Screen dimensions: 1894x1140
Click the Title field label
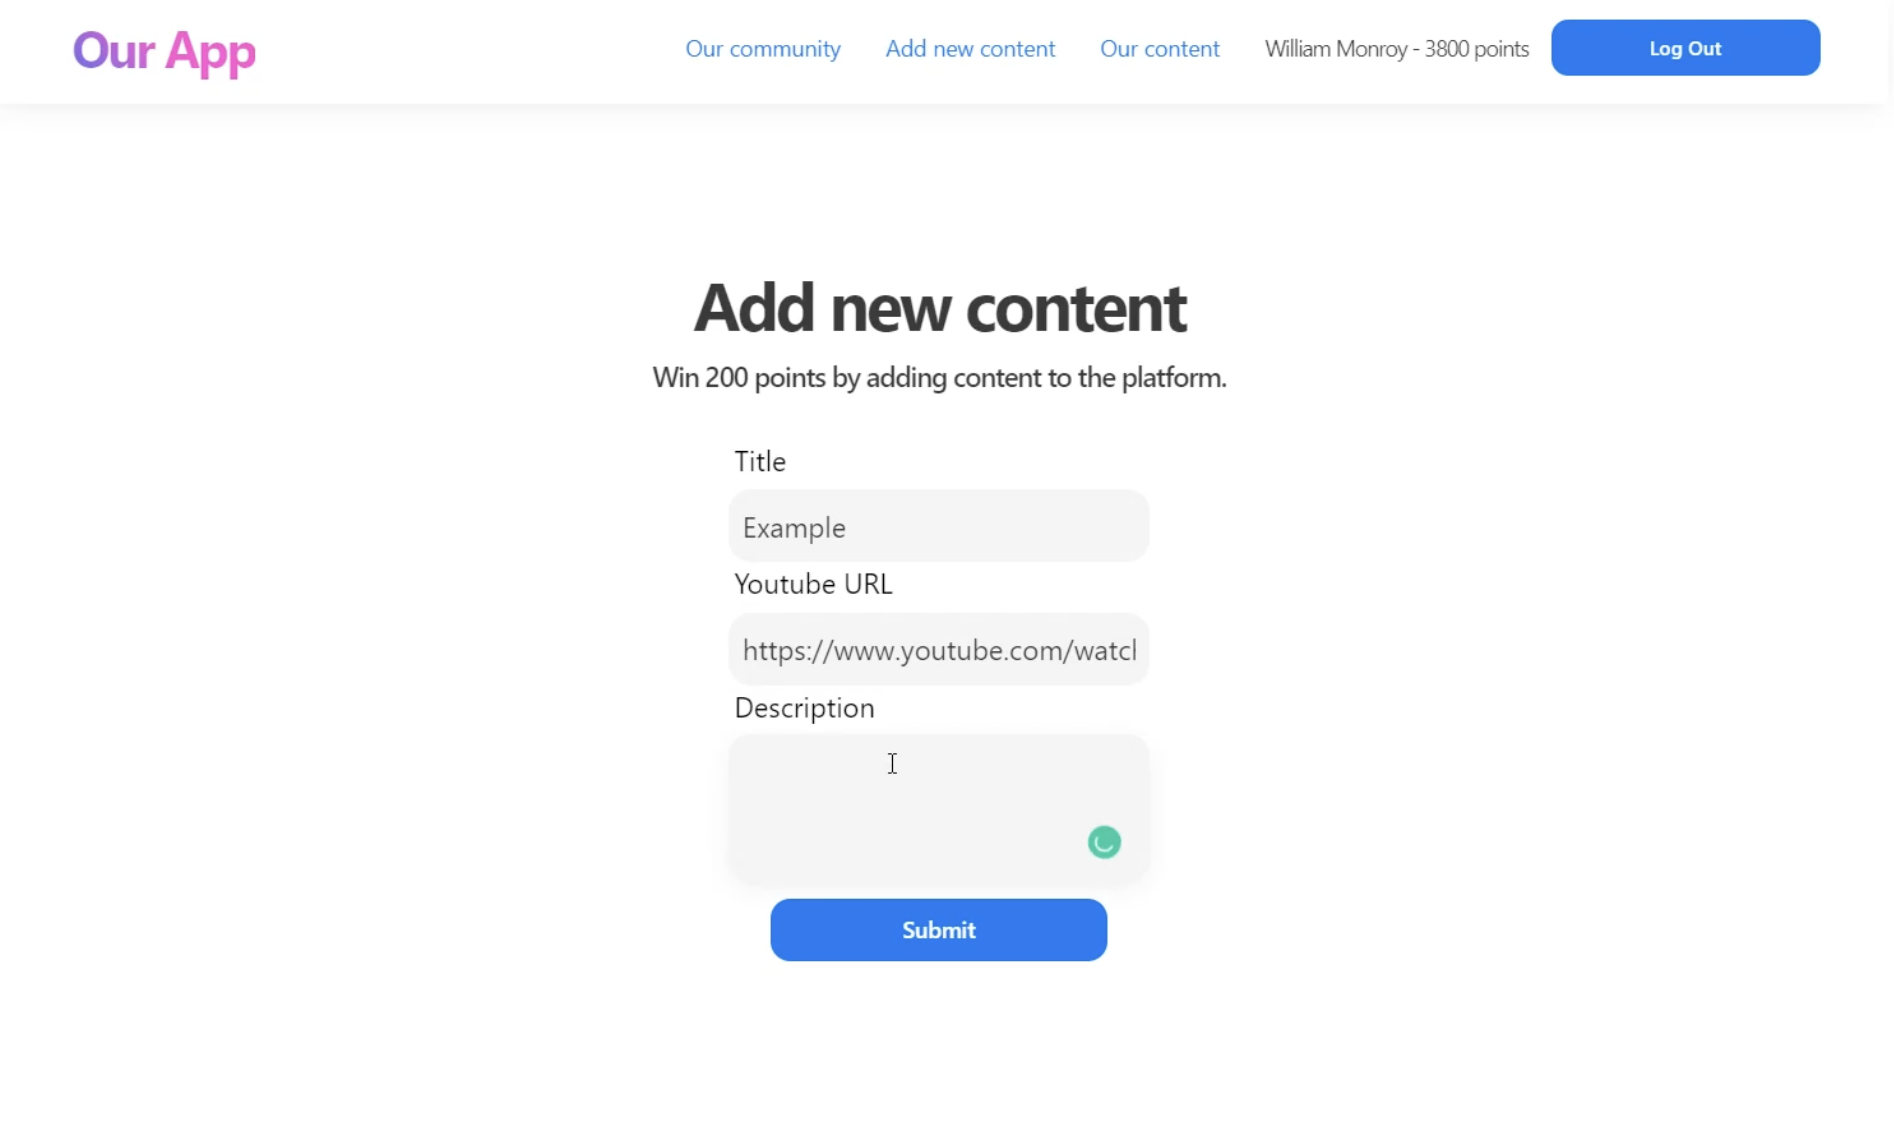pyautogui.click(x=760, y=461)
